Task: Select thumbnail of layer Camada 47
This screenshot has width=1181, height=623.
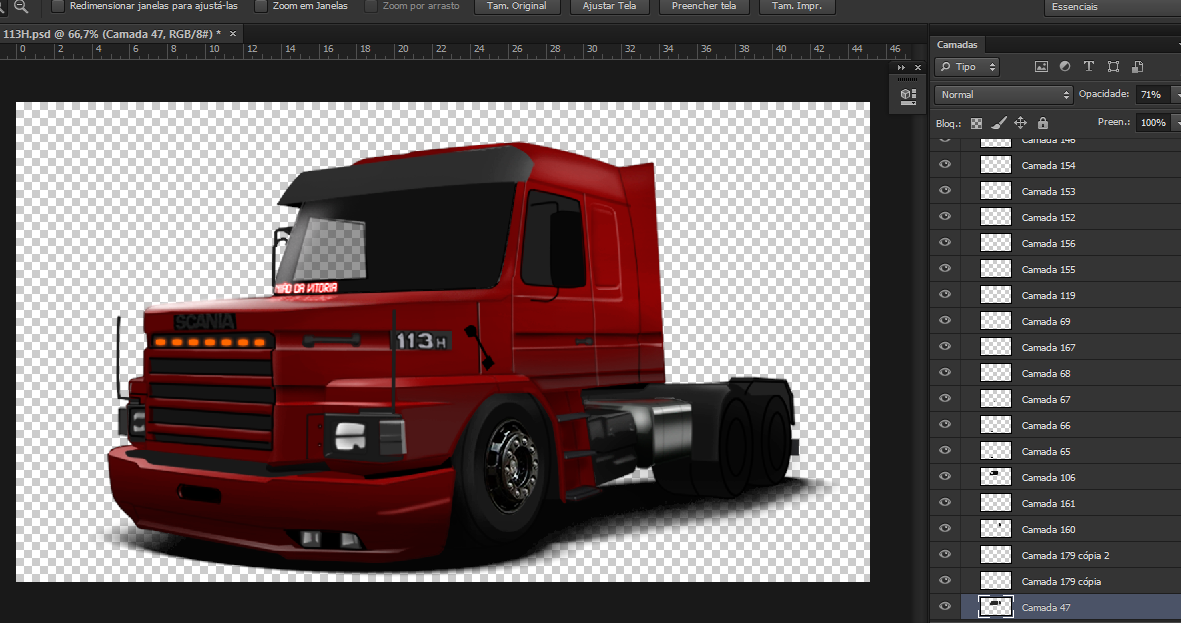Action: (995, 606)
